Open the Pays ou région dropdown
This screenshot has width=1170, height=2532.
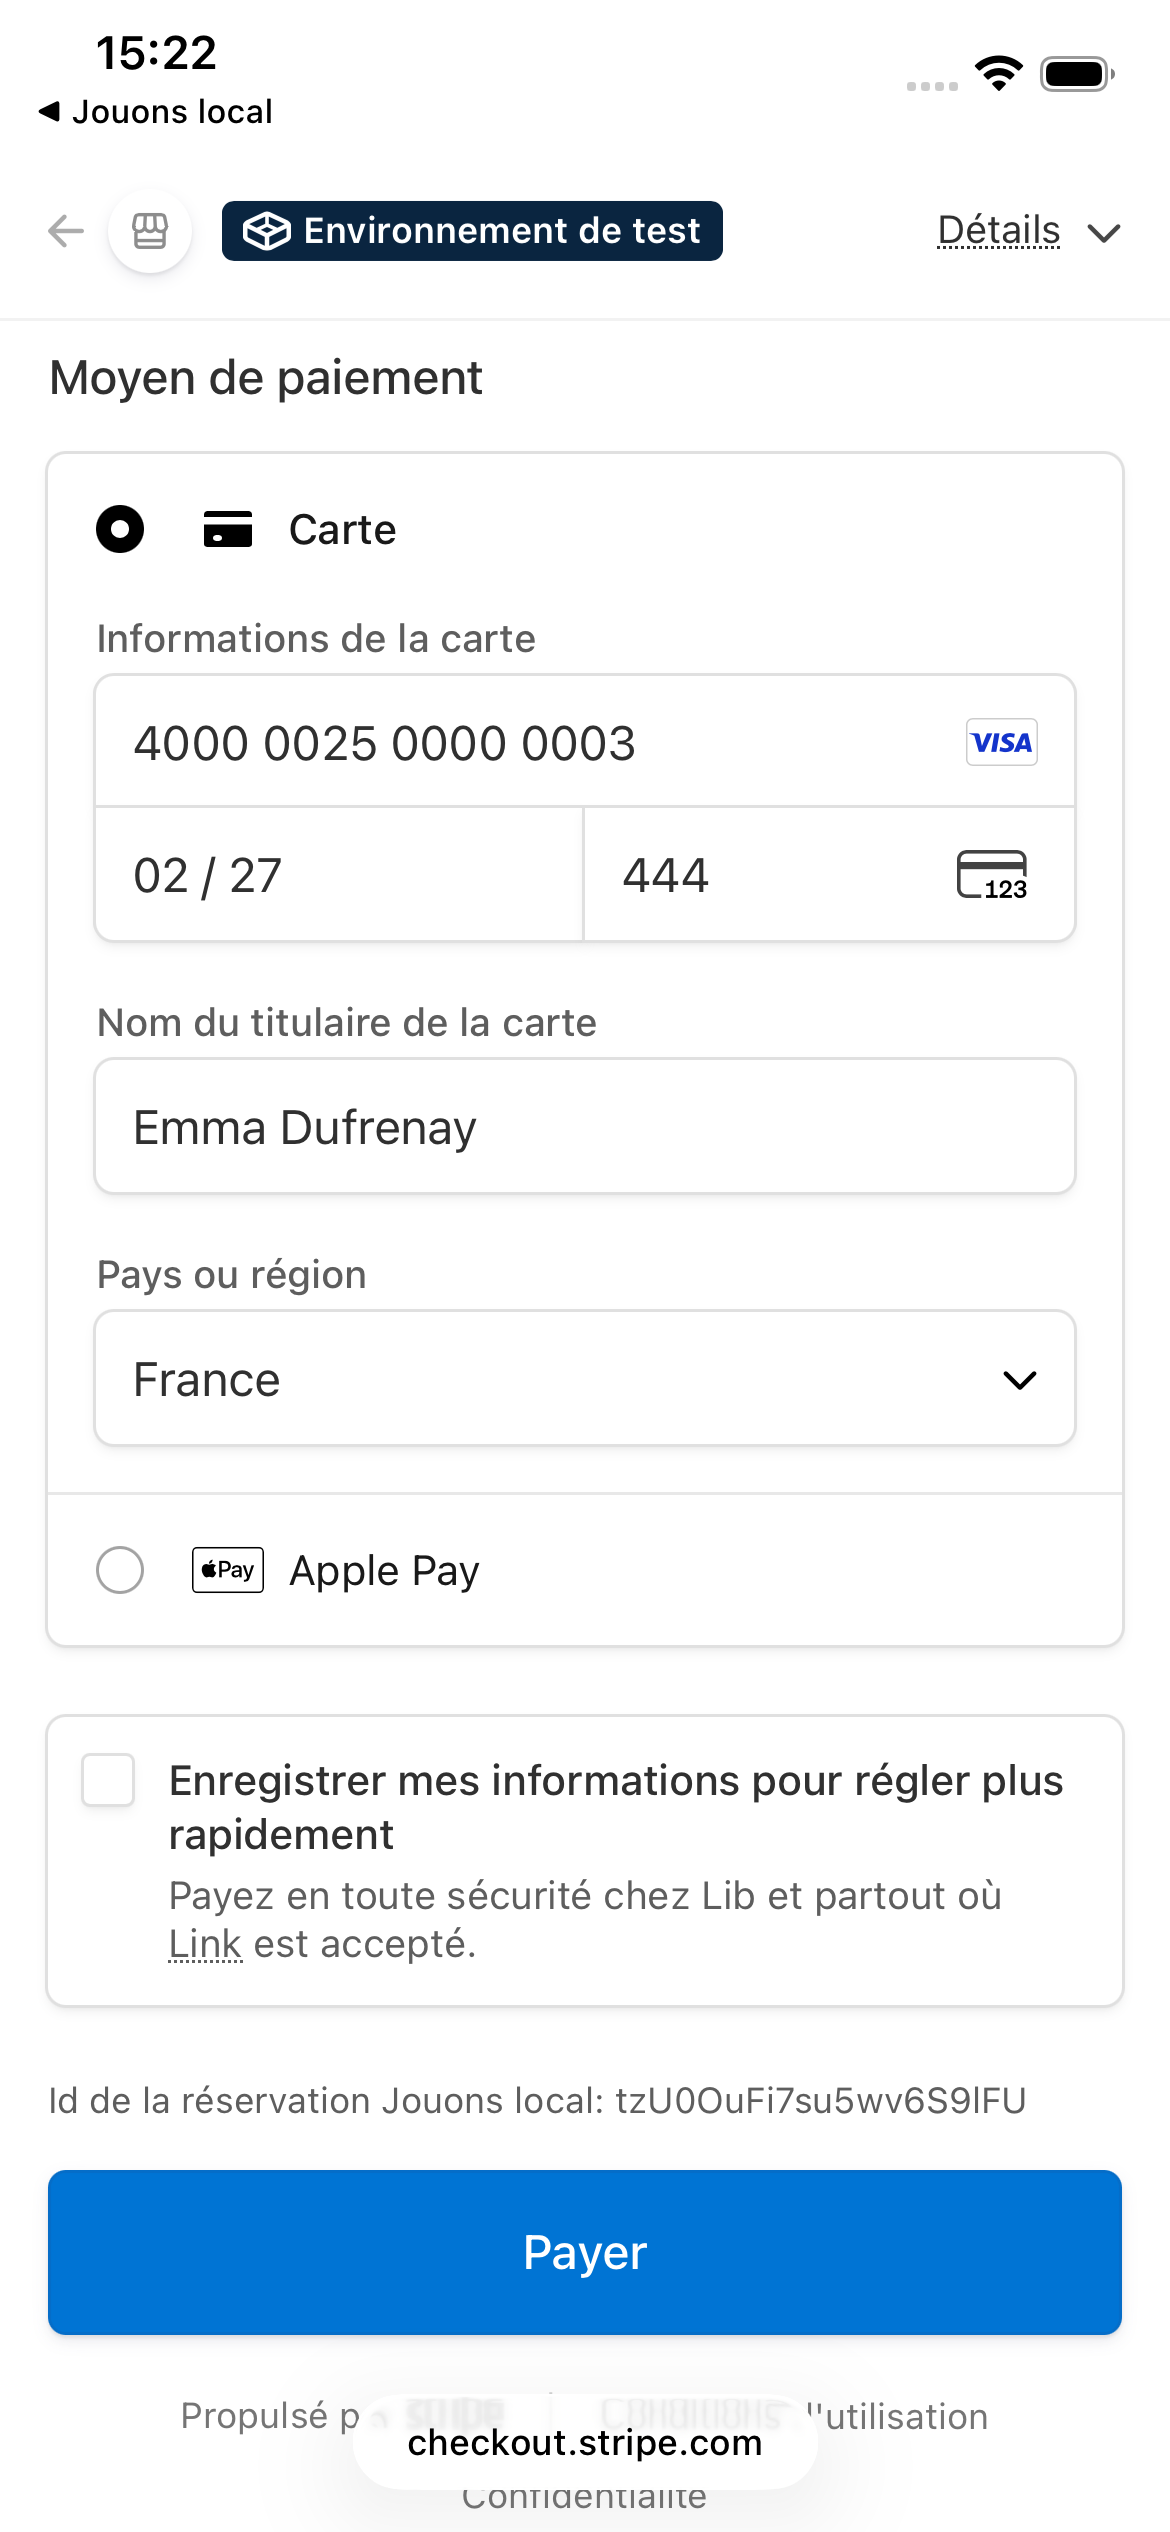pos(585,1379)
